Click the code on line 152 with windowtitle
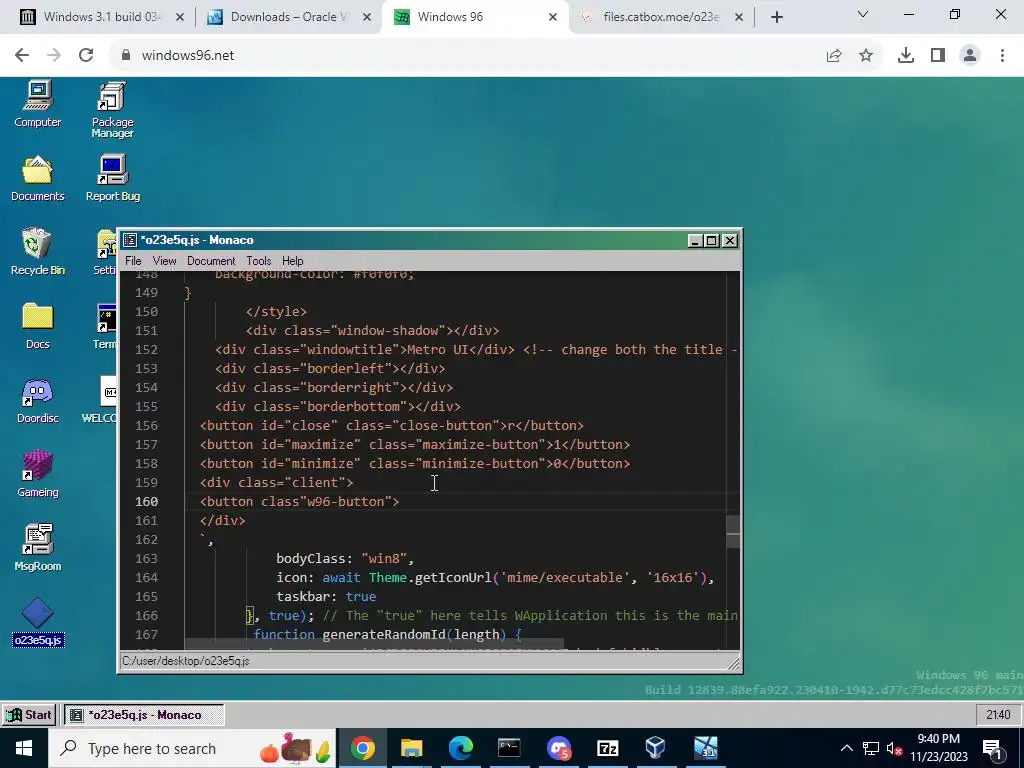The image size is (1024, 768). [477, 349]
